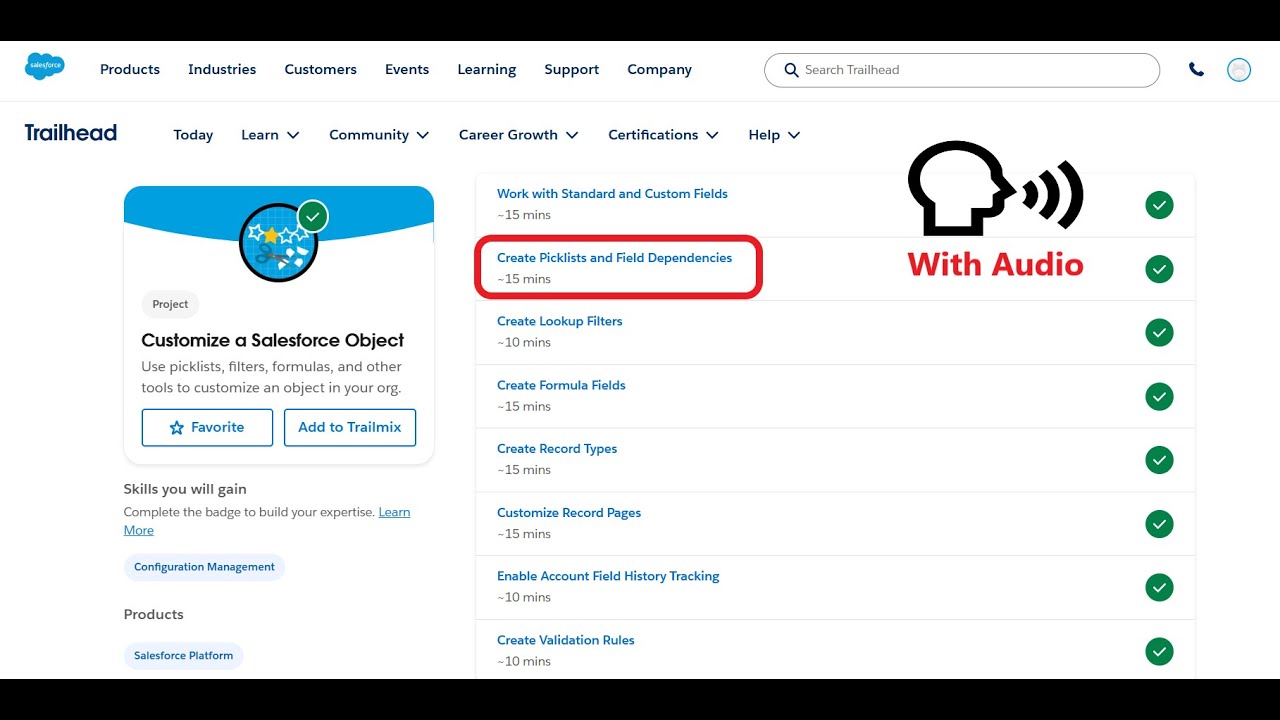Expand the Community dropdown menu
Screen dimensions: 1280x720
(379, 135)
